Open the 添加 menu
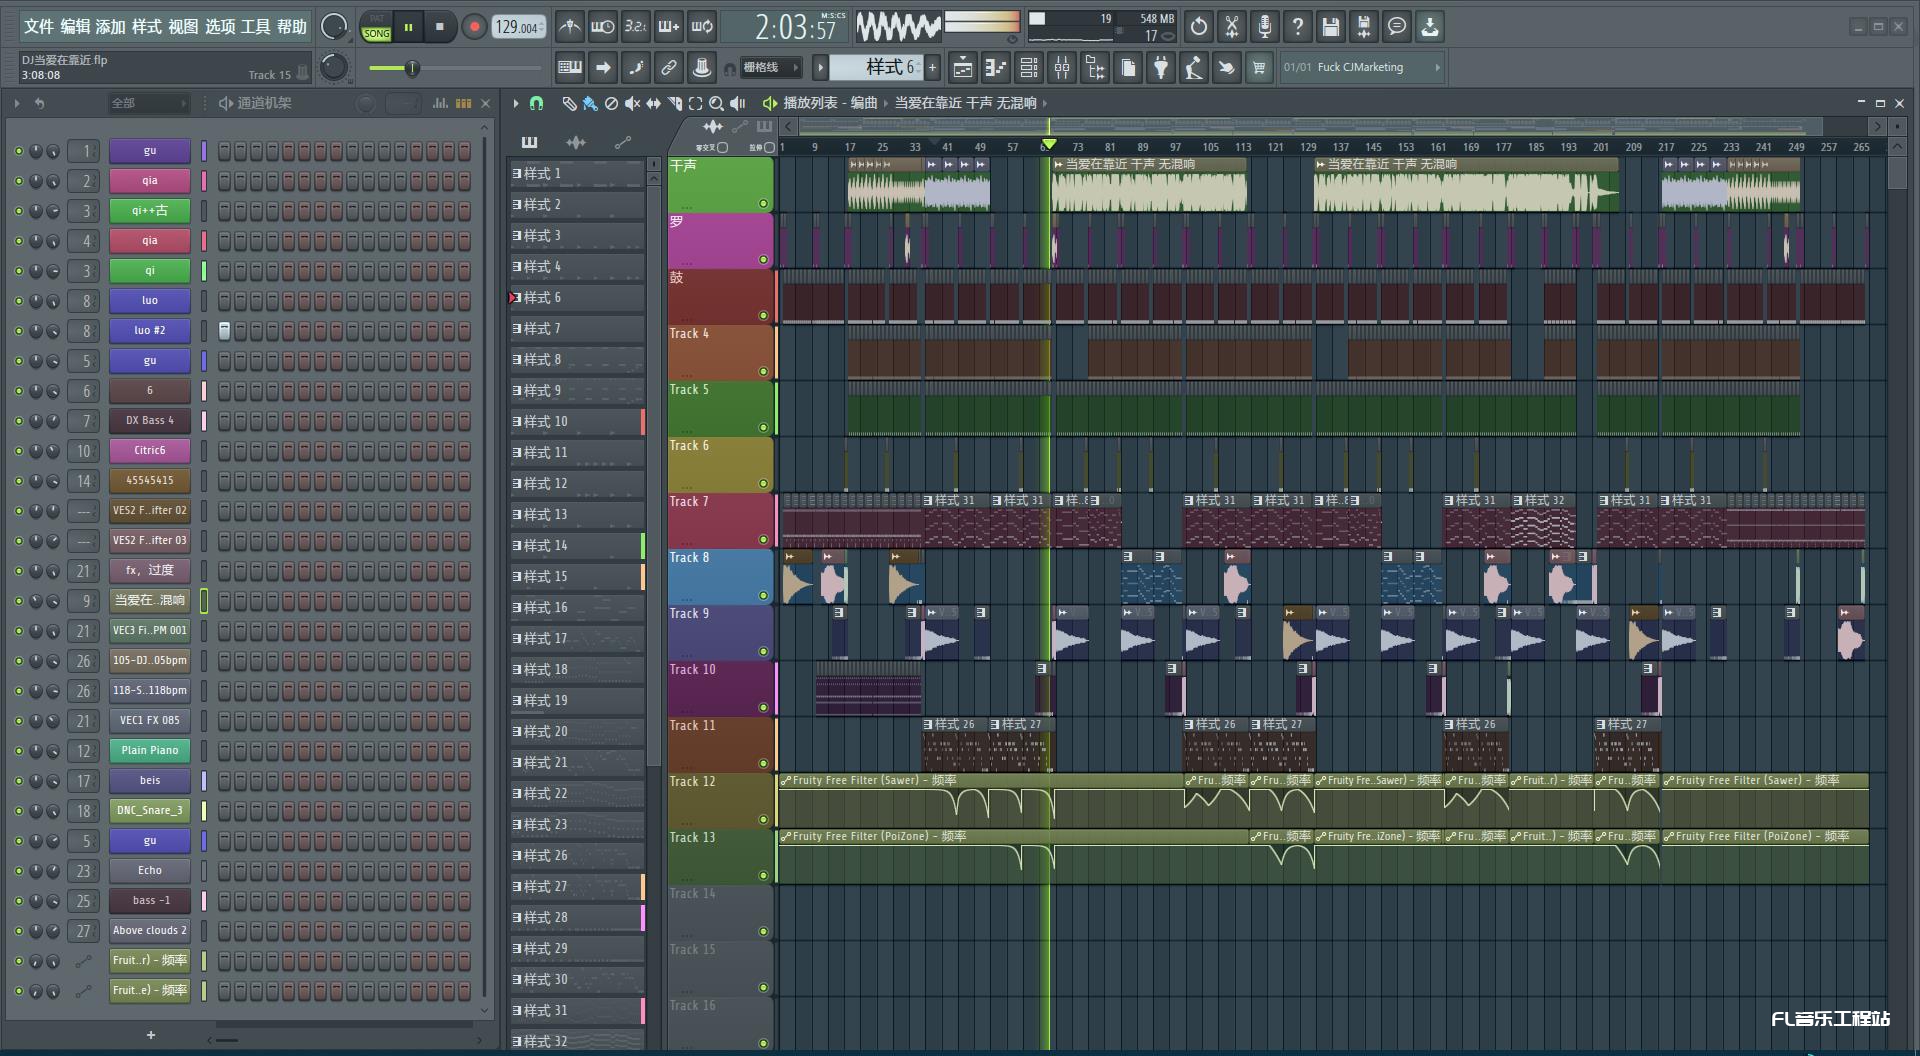The image size is (1920, 1056). pyautogui.click(x=111, y=27)
